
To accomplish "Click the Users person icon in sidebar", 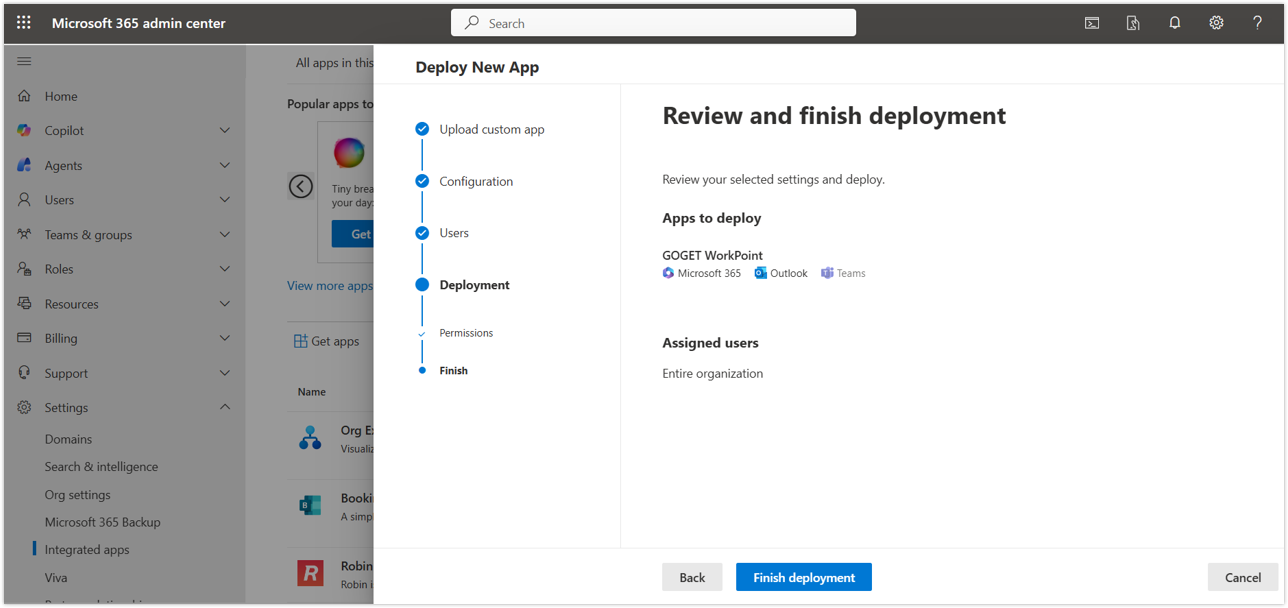I will click(x=24, y=200).
